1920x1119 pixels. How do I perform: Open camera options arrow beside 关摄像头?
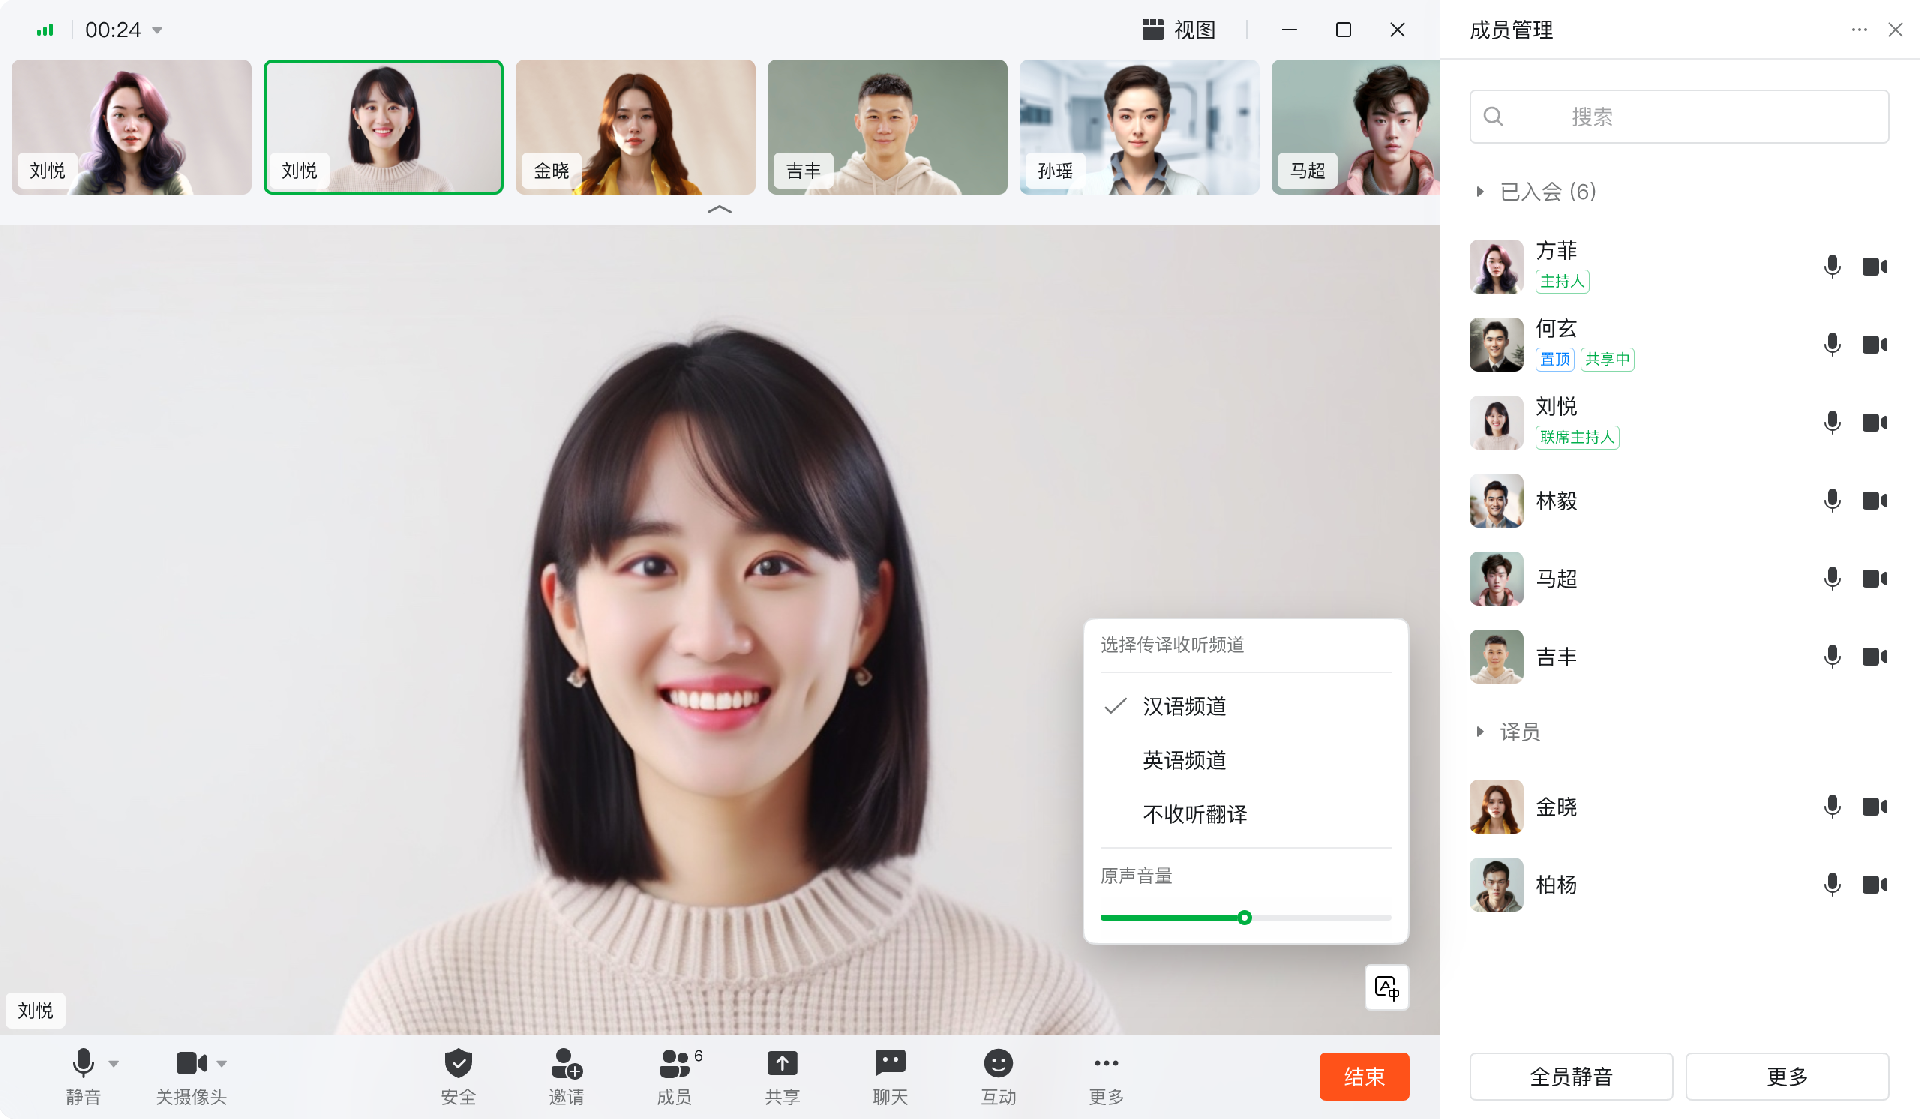click(x=222, y=1064)
